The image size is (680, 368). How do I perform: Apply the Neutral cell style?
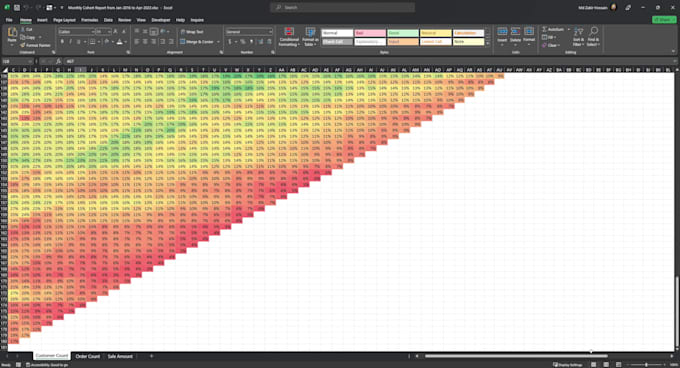click(436, 33)
